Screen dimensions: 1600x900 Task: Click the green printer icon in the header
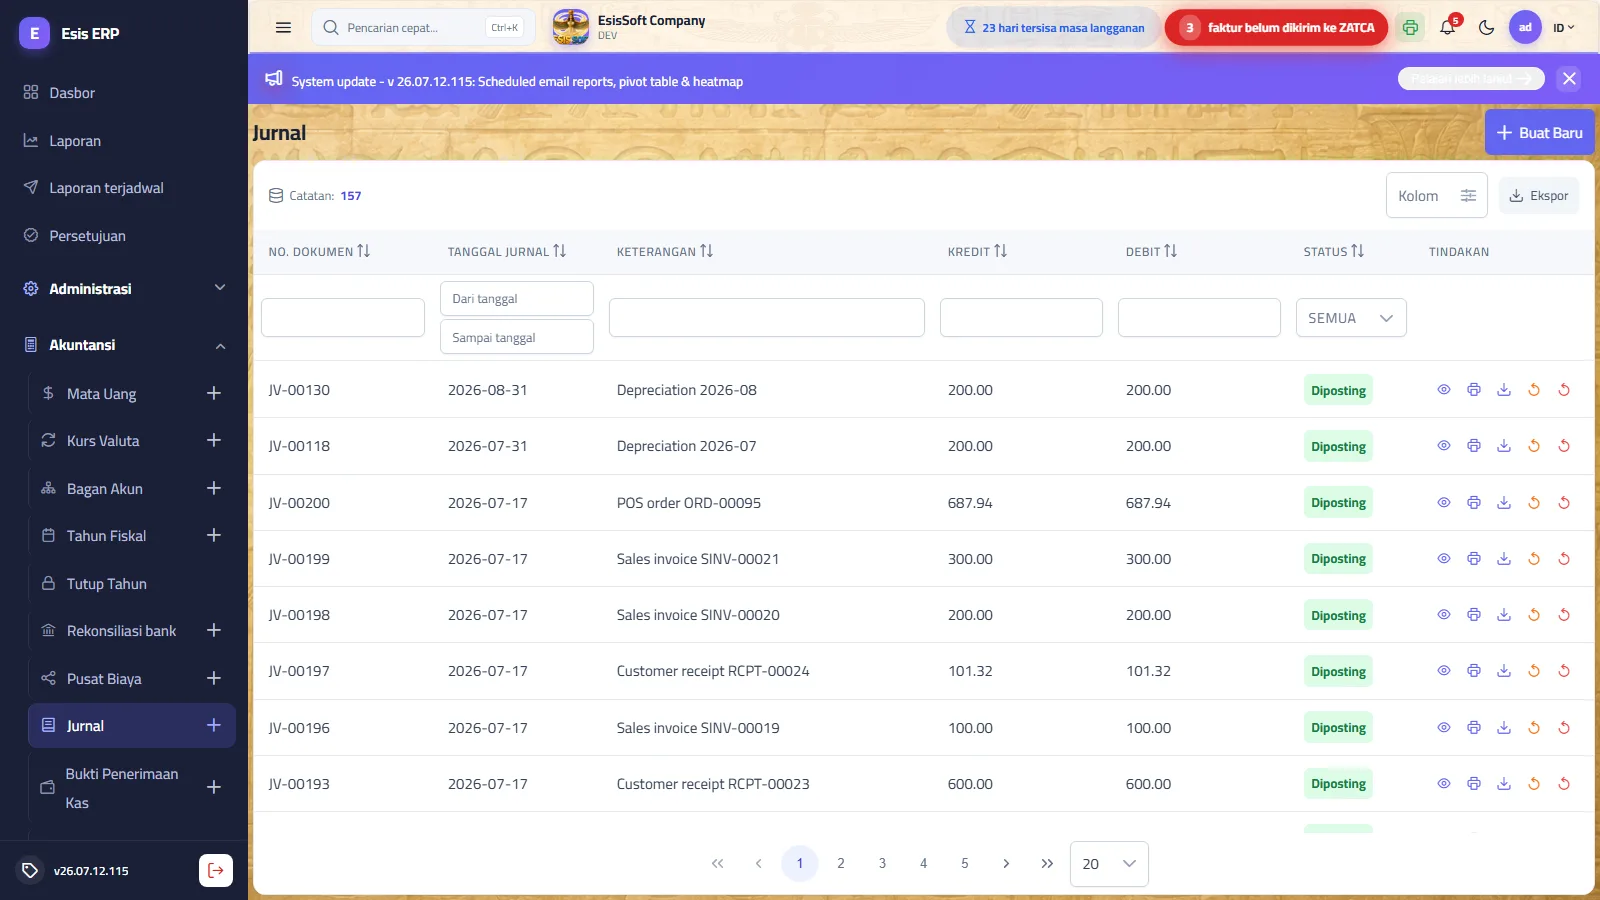point(1410,28)
